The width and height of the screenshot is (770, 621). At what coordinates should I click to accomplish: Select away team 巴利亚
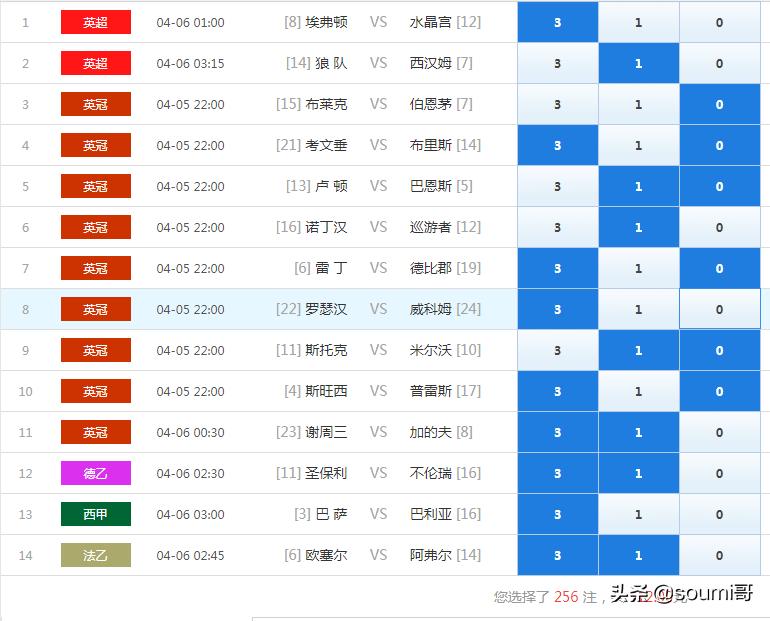click(x=430, y=514)
